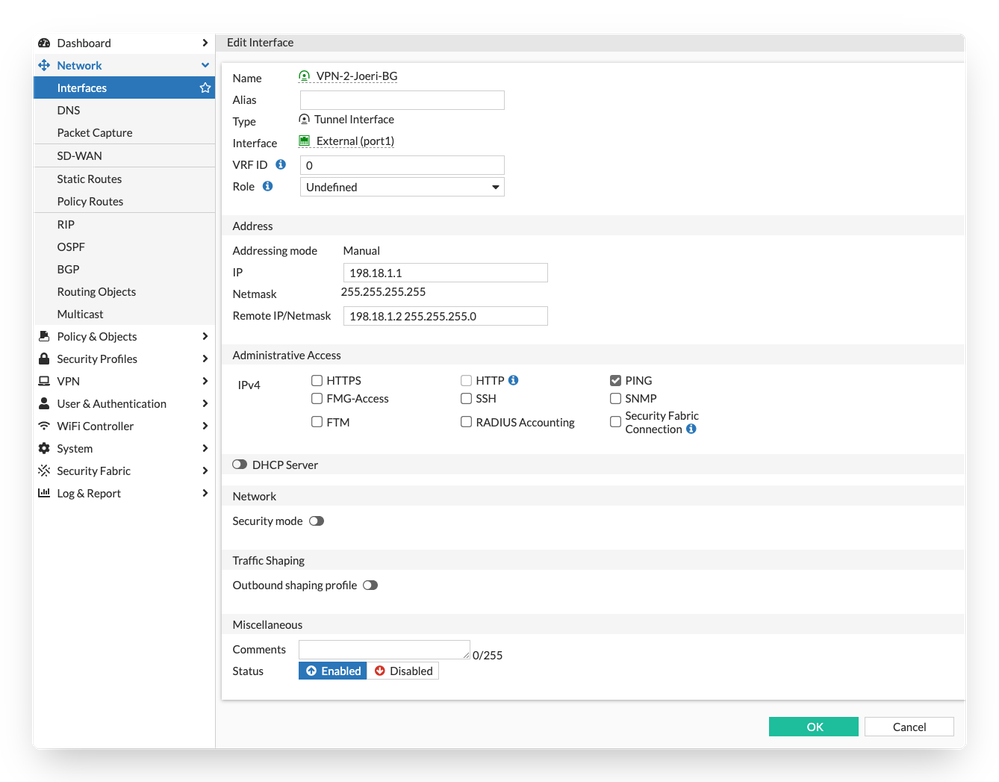Set status to Enabled
The height and width of the screenshot is (782, 999).
pos(333,670)
